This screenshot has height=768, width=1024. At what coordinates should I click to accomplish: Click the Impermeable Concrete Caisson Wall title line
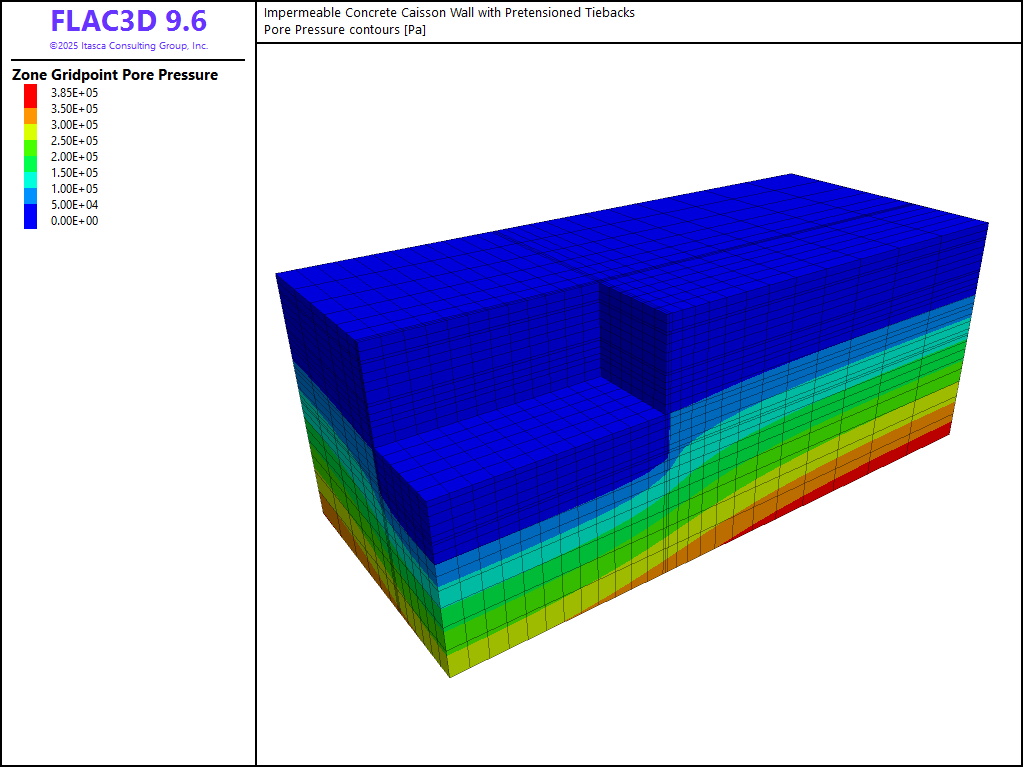[449, 13]
